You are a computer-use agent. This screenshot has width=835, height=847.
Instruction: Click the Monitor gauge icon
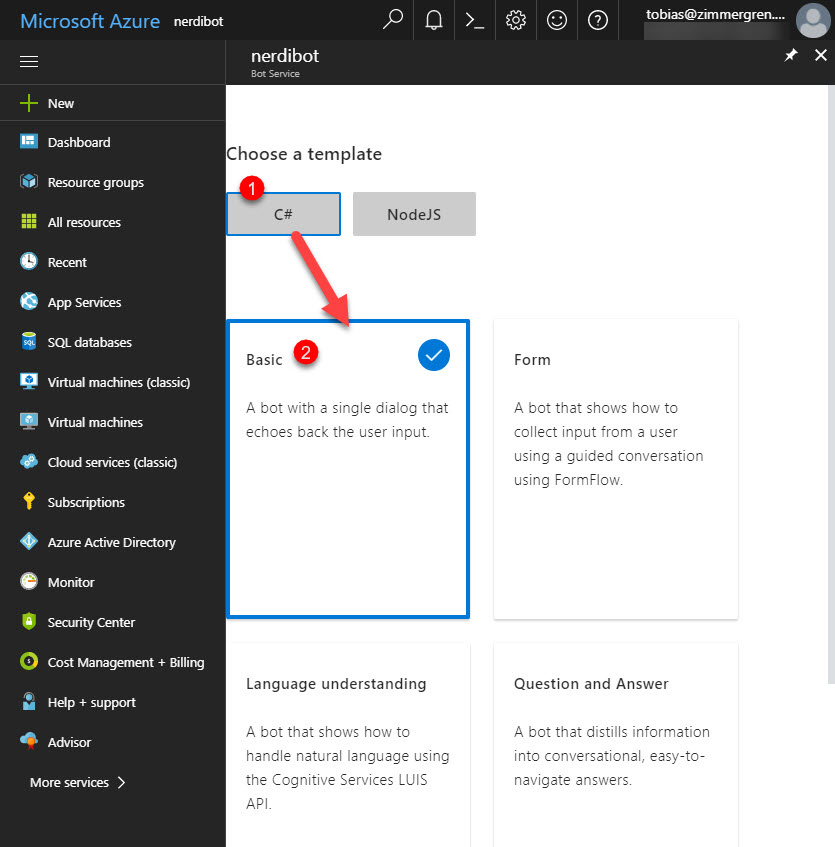pyautogui.click(x=29, y=581)
